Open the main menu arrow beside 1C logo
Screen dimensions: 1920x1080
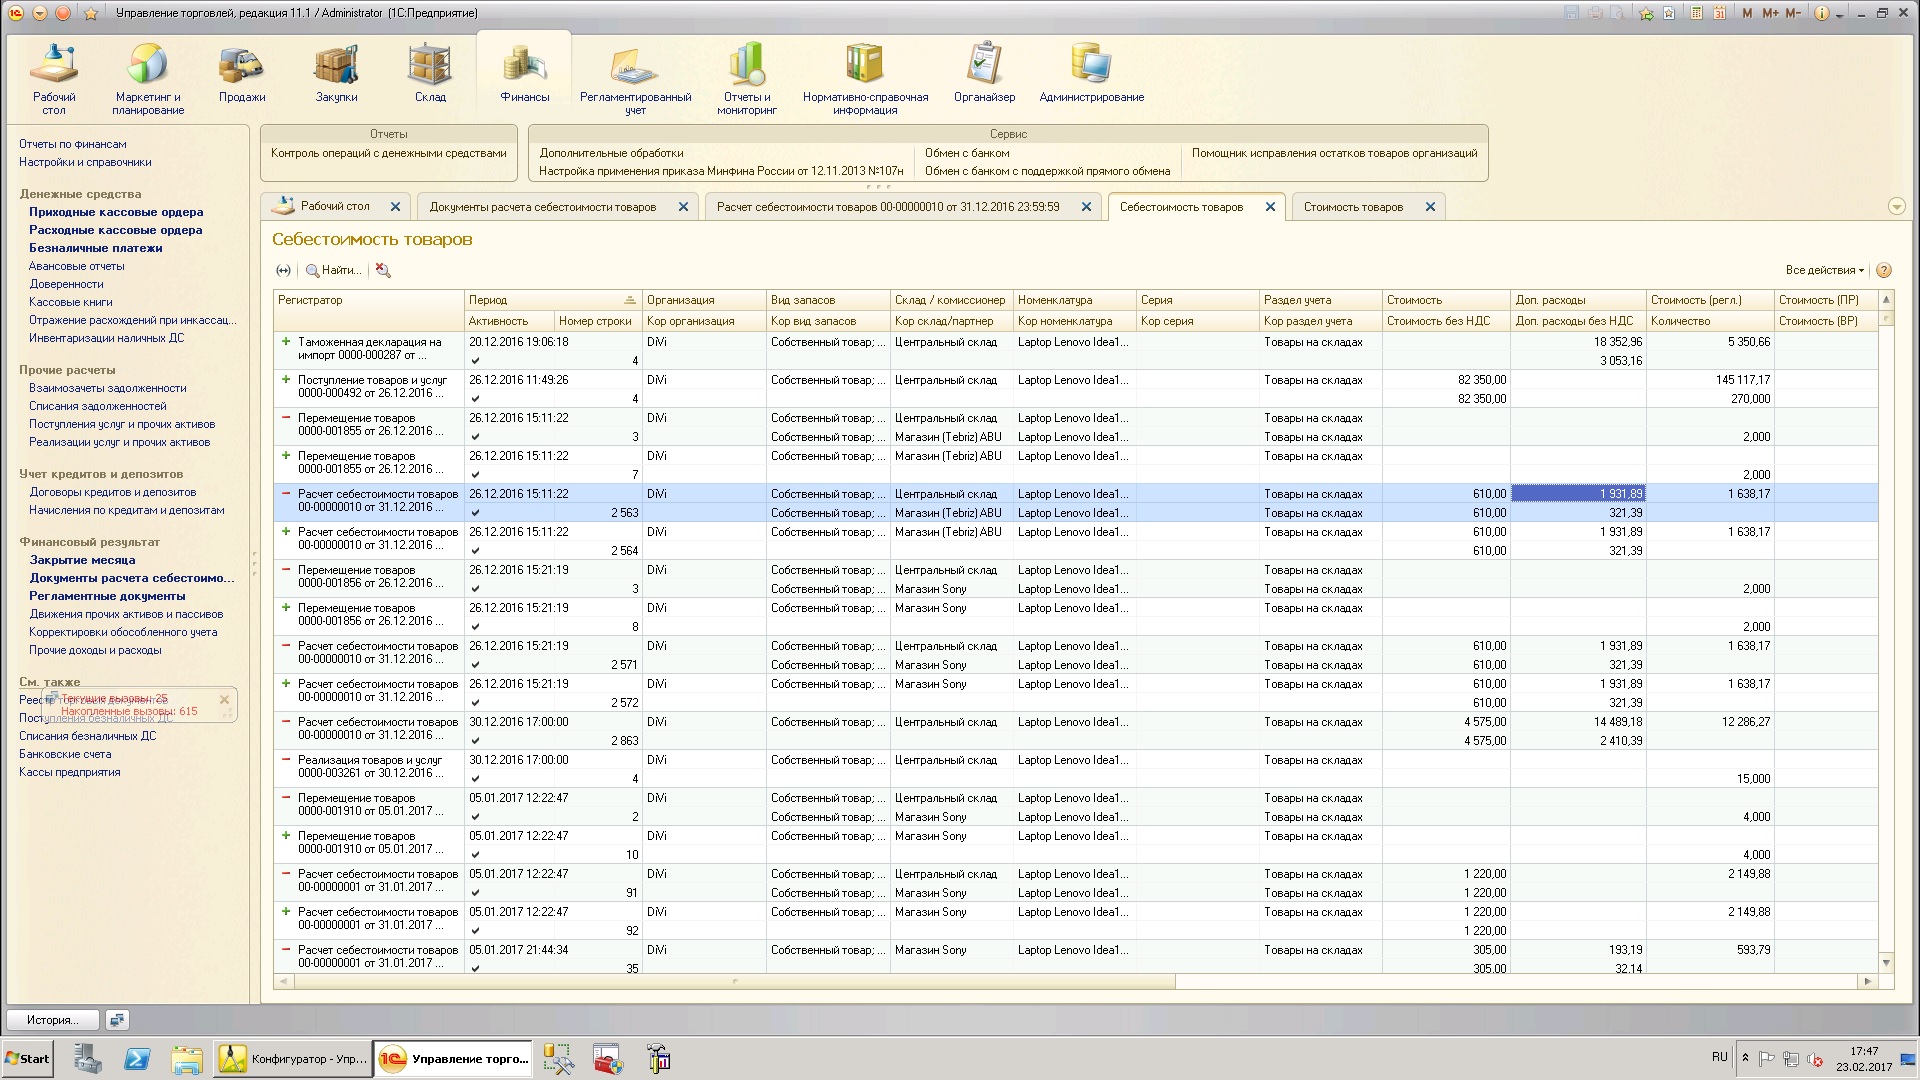tap(39, 13)
